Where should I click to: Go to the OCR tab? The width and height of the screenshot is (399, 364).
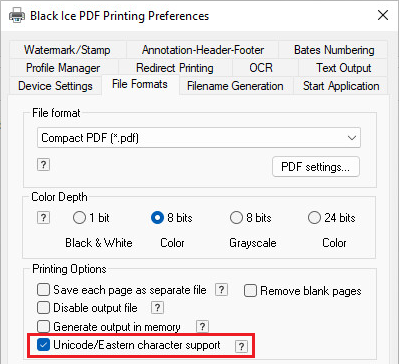click(261, 68)
